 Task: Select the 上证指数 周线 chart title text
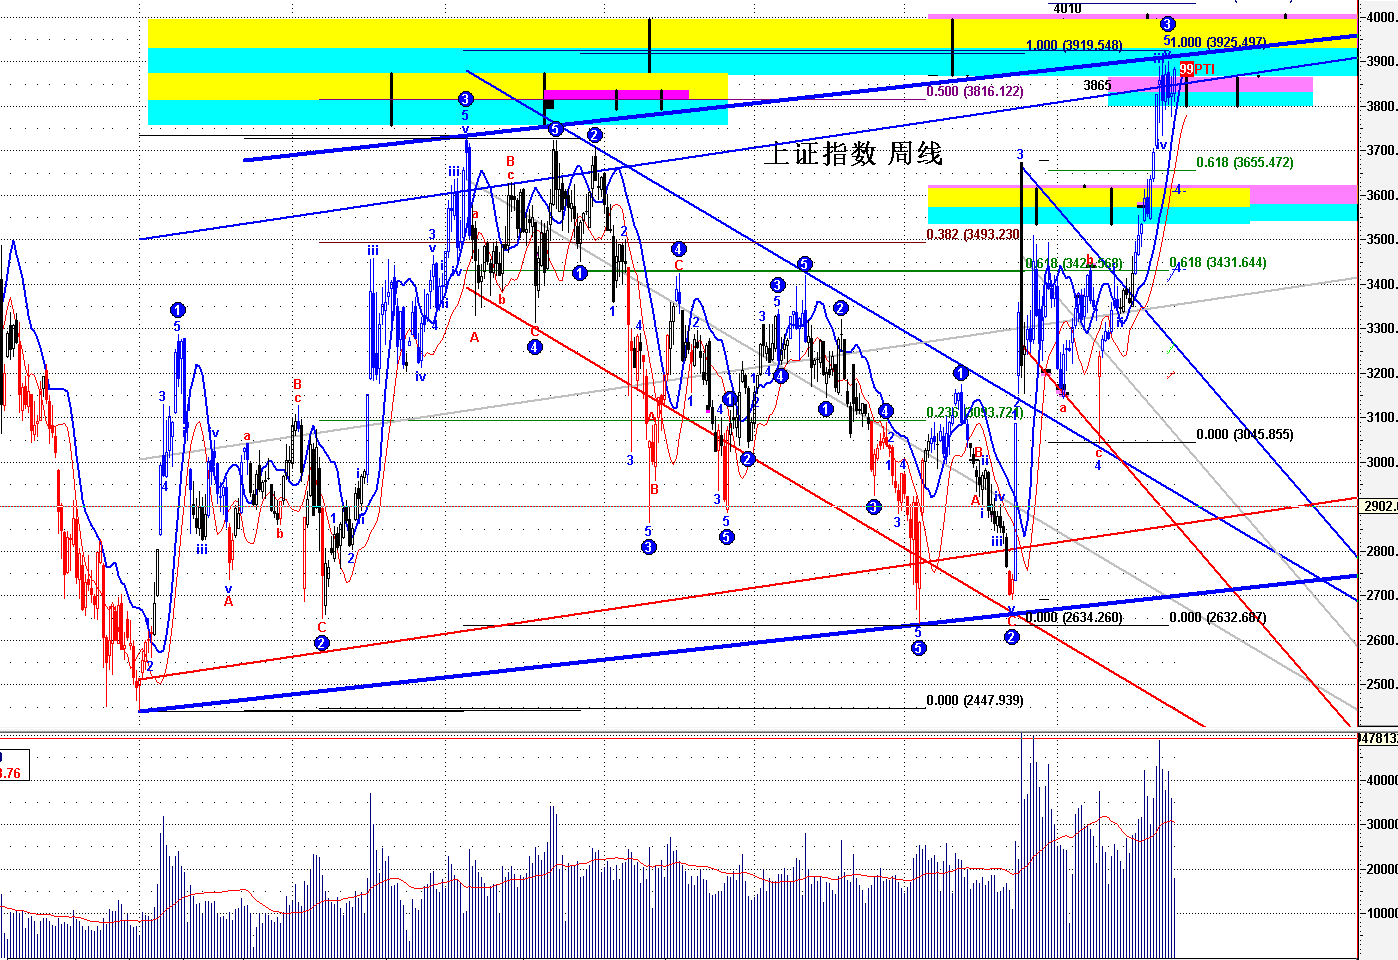click(x=853, y=153)
